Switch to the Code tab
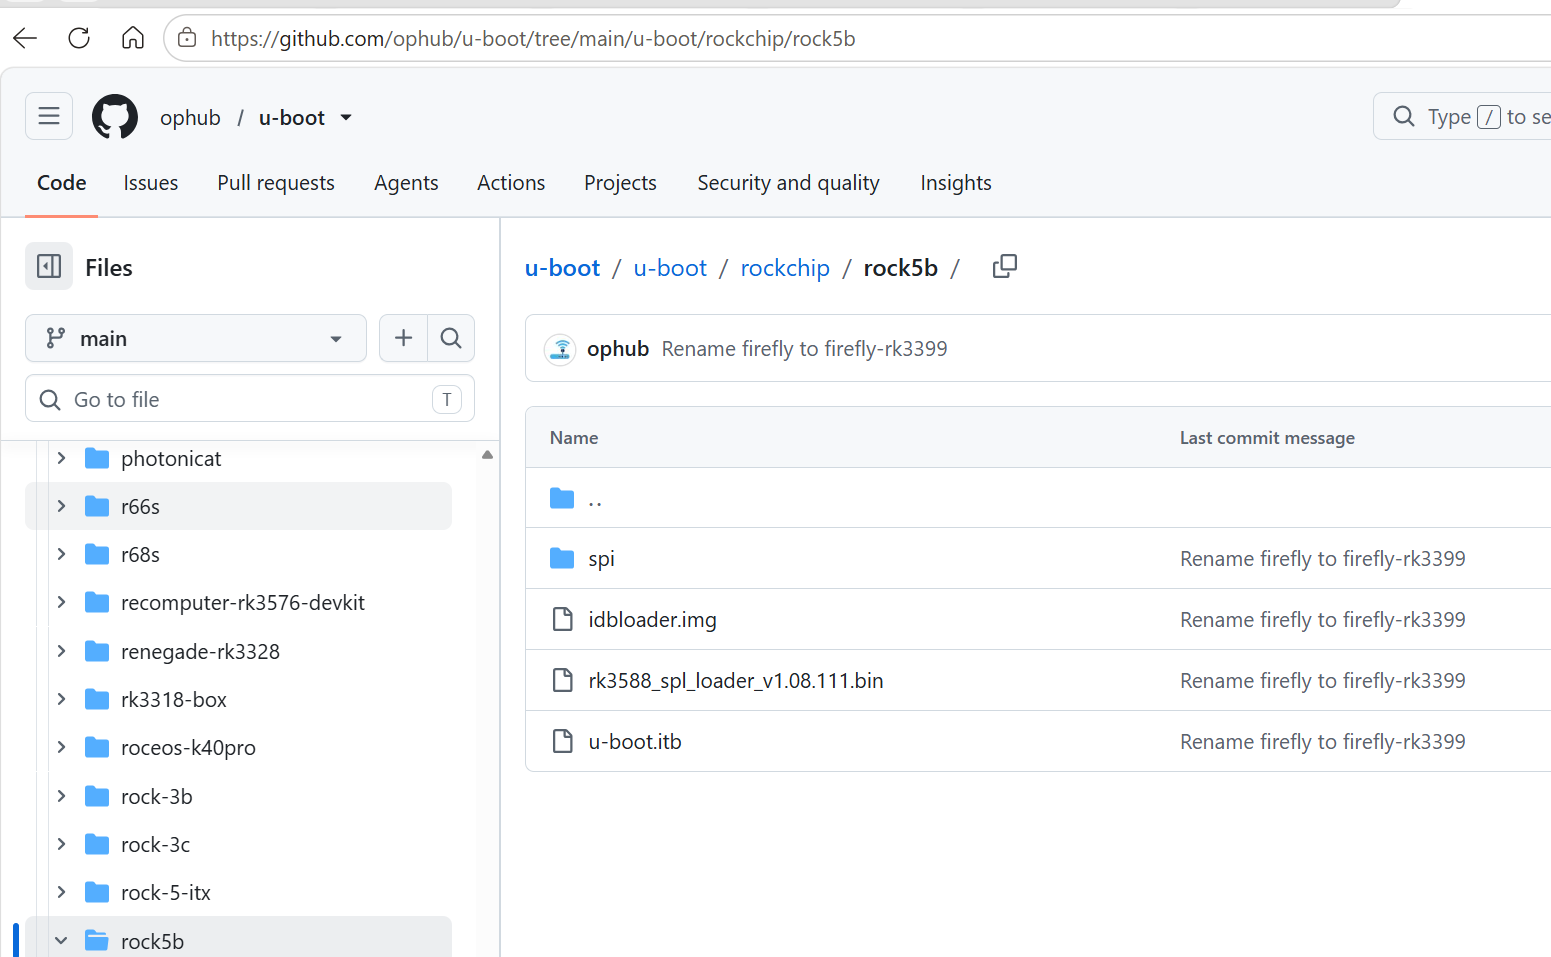This screenshot has width=1551, height=957. pyautogui.click(x=62, y=183)
